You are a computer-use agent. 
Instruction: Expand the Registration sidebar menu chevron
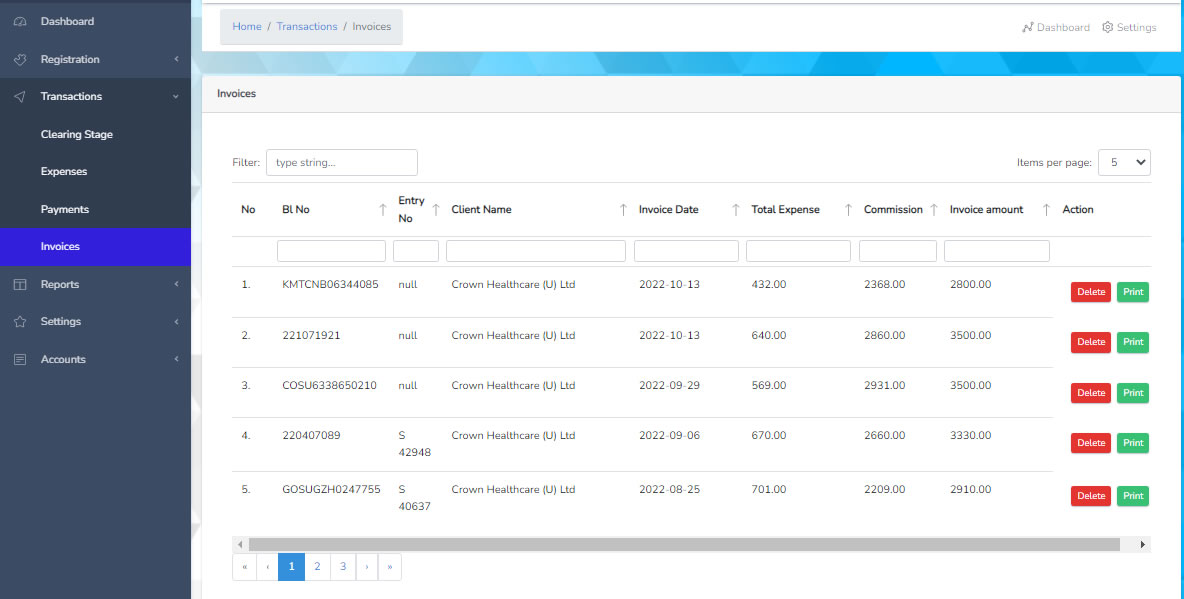pyautogui.click(x=176, y=59)
